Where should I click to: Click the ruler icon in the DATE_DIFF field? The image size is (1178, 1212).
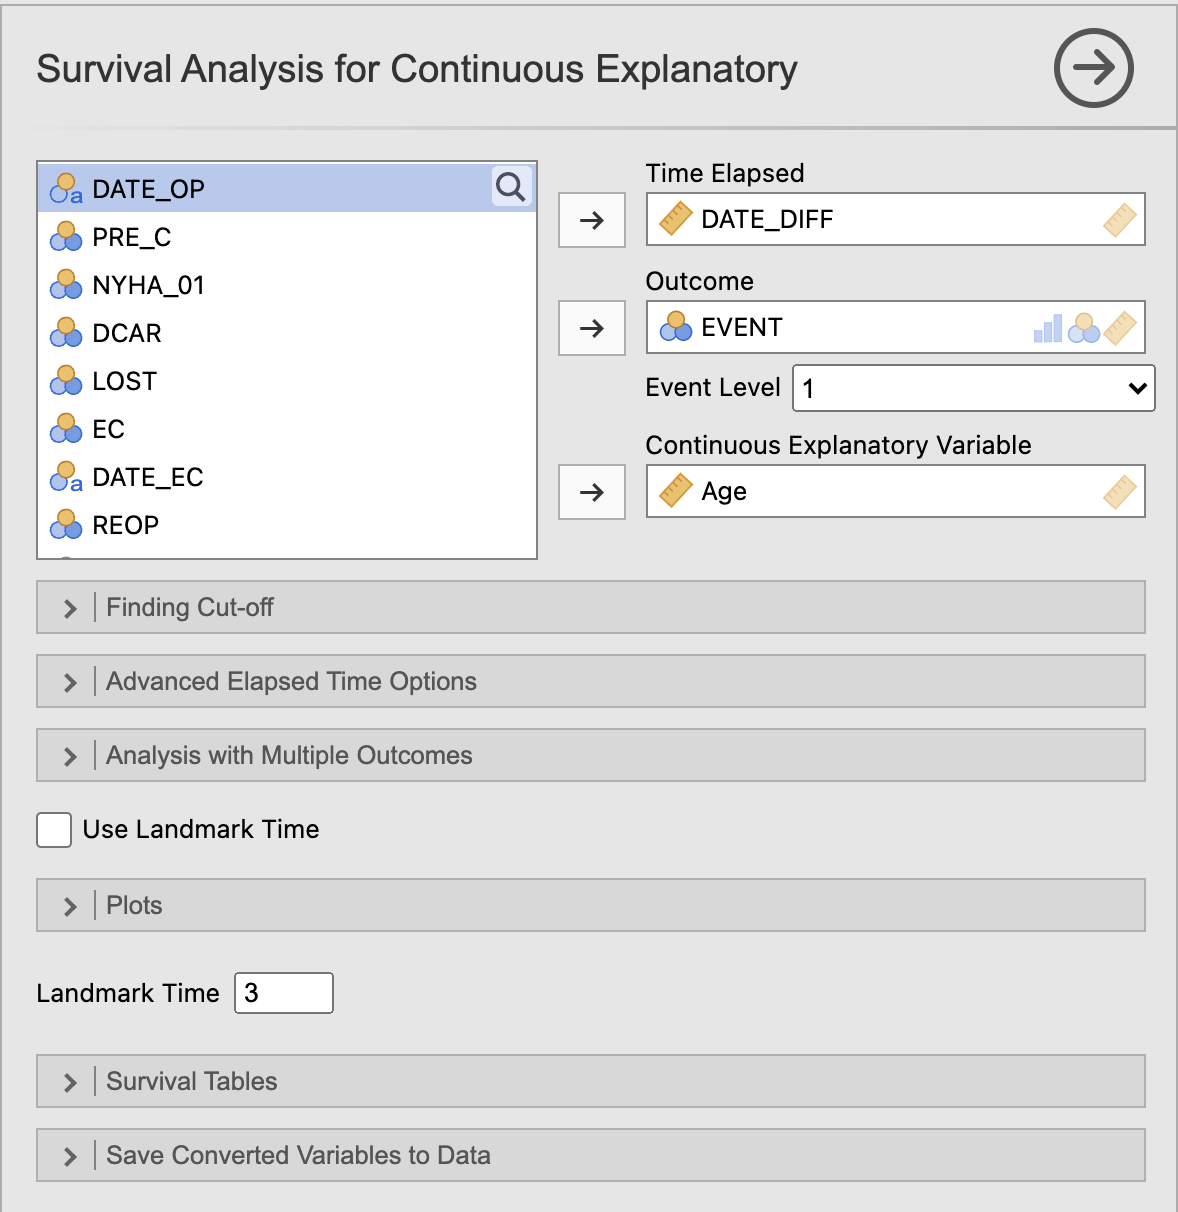(x=676, y=219)
